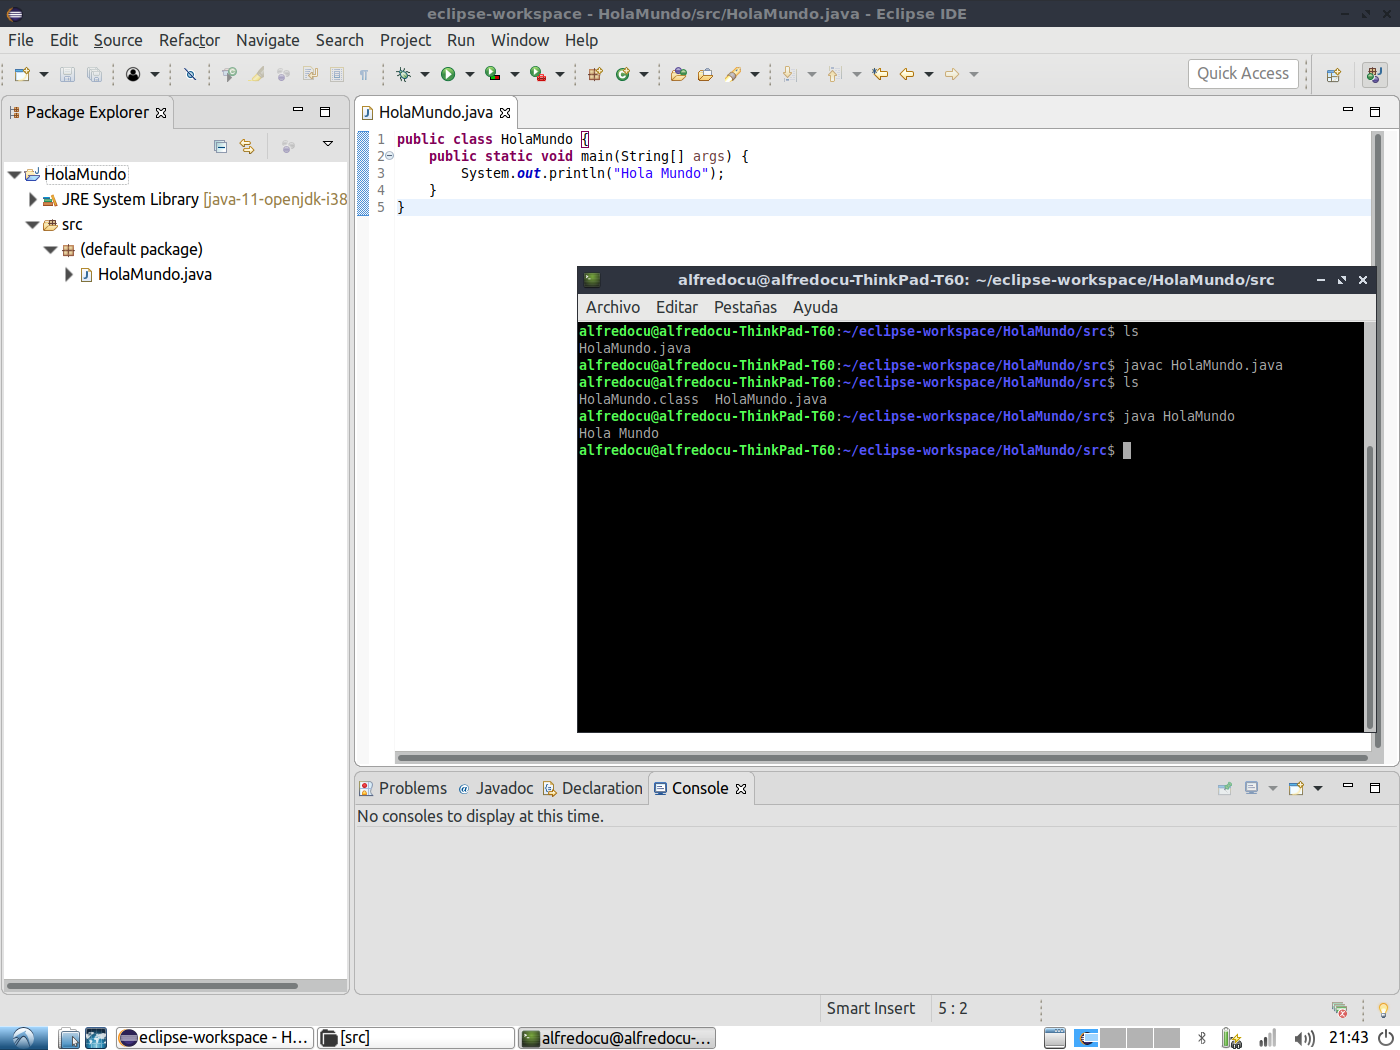This screenshot has height=1050, width=1400.
Task: Click the Pin Console icon
Action: click(x=1224, y=788)
